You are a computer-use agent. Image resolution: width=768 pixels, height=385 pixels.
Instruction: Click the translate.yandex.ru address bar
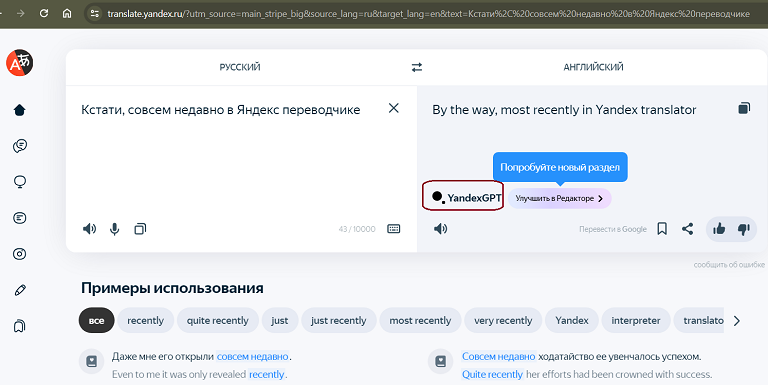(426, 14)
